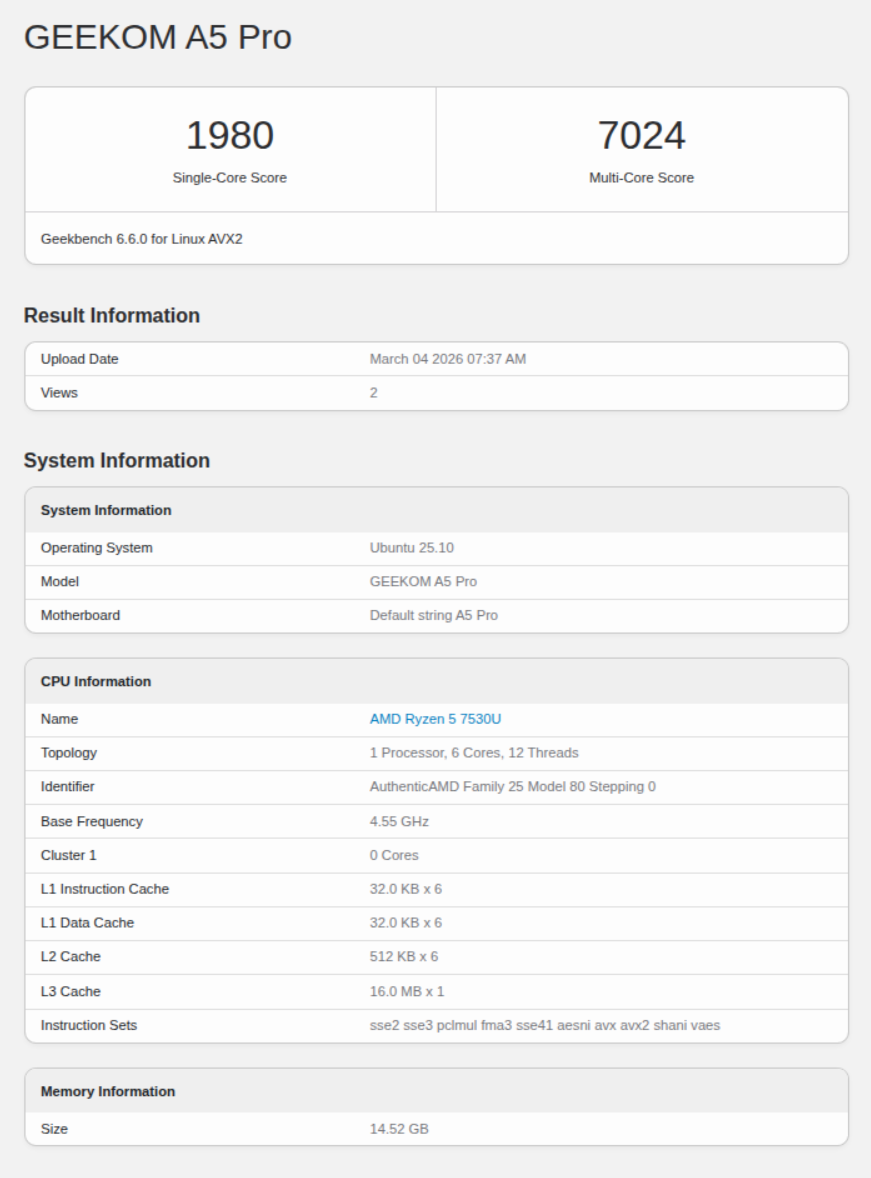Screen dimensions: 871x1178
Task: Click the Result Information heading
Action: (111, 316)
